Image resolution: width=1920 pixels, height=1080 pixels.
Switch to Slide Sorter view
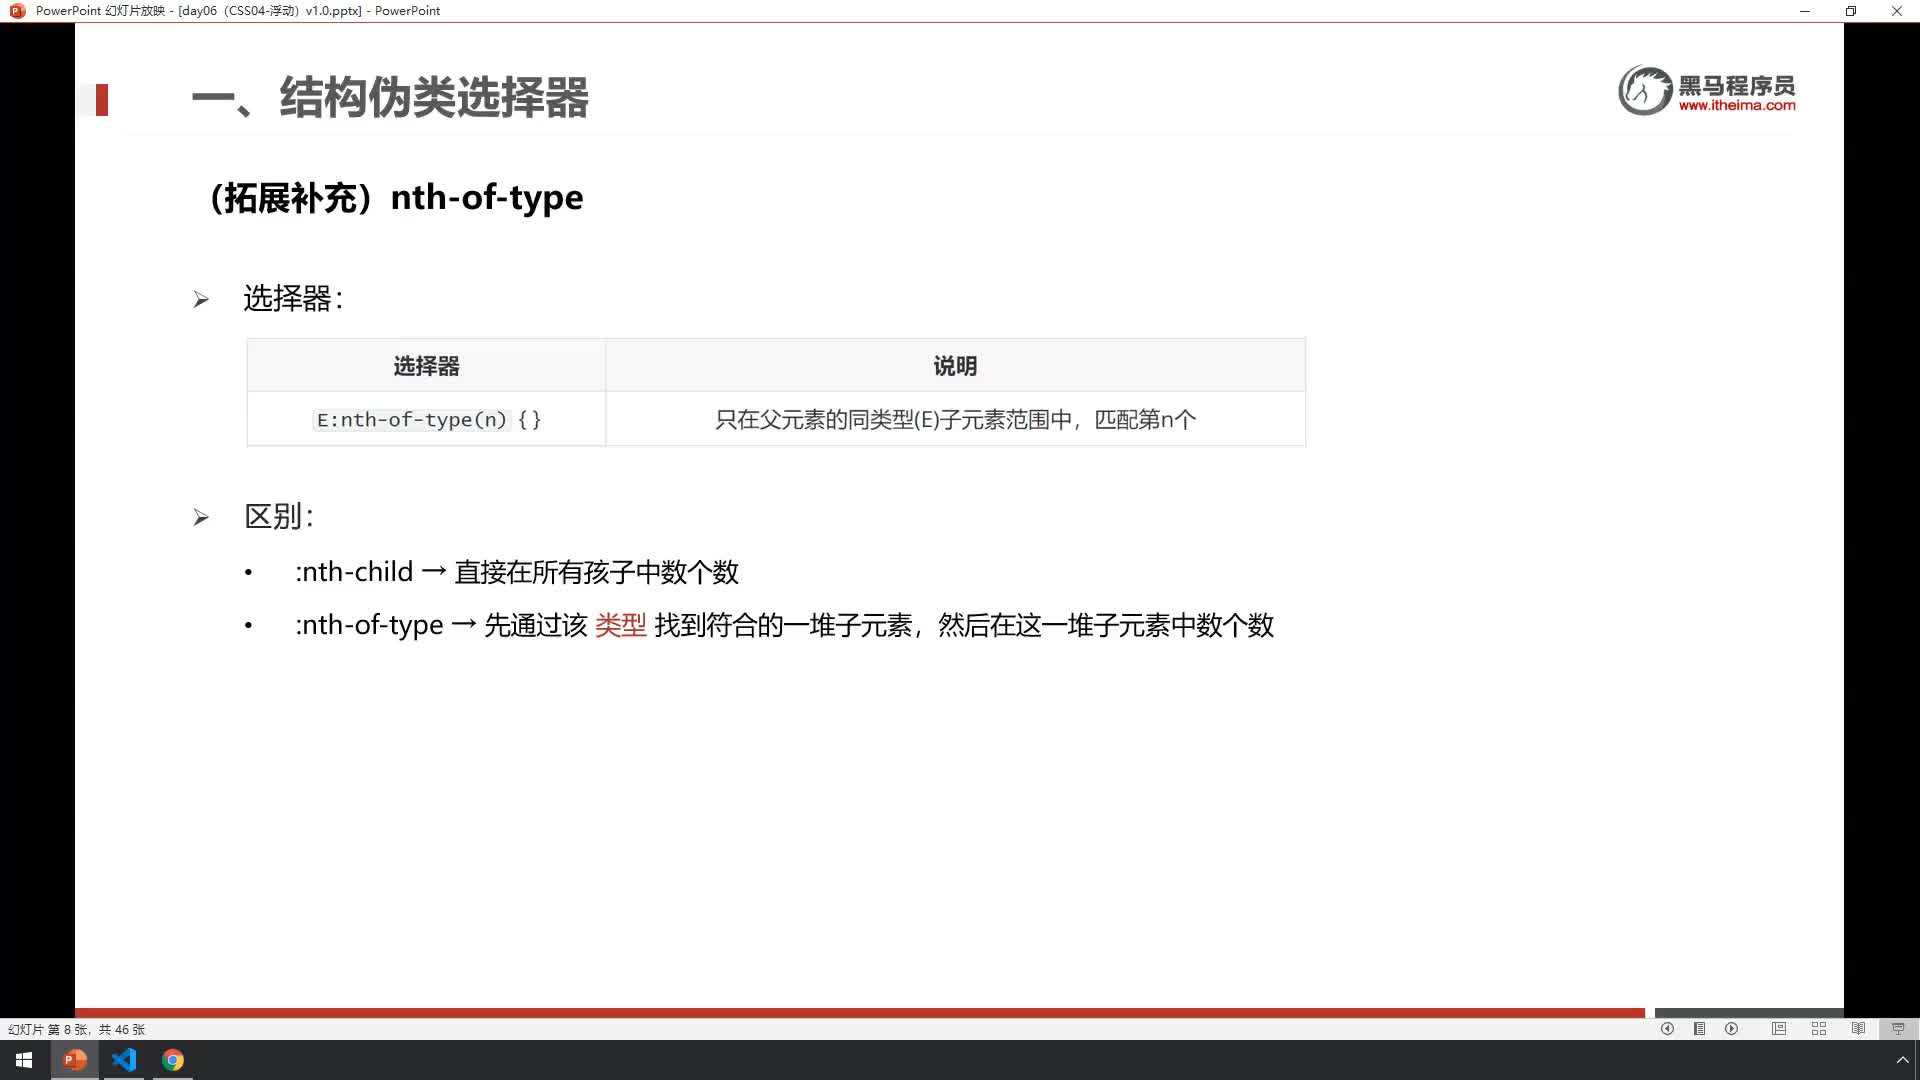click(x=1819, y=1029)
